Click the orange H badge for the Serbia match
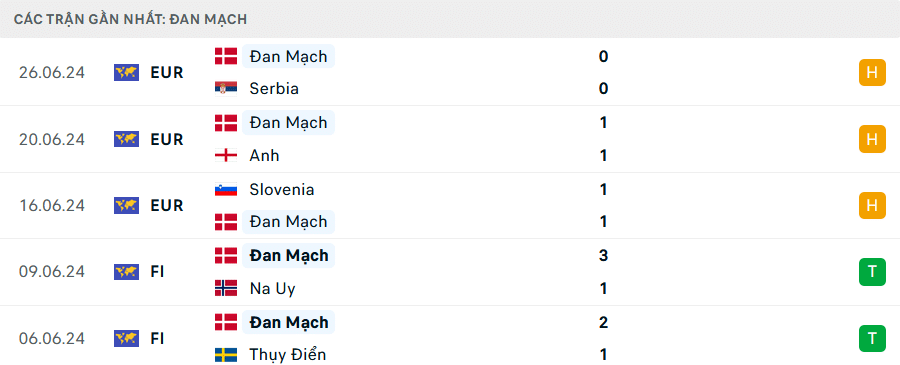The height and width of the screenshot is (365, 900). (x=872, y=72)
